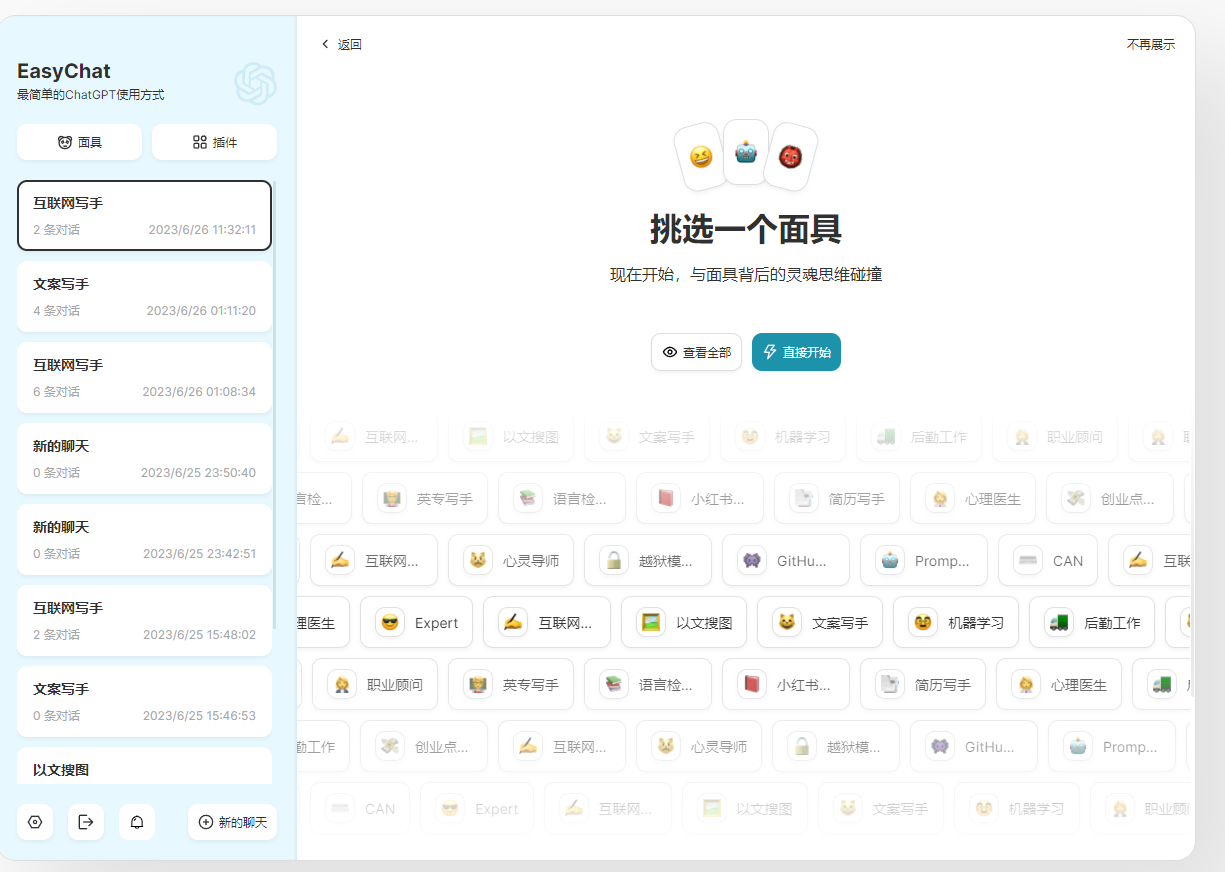Open the 面具 masks tab
This screenshot has height=872, width=1225.
tap(79, 142)
